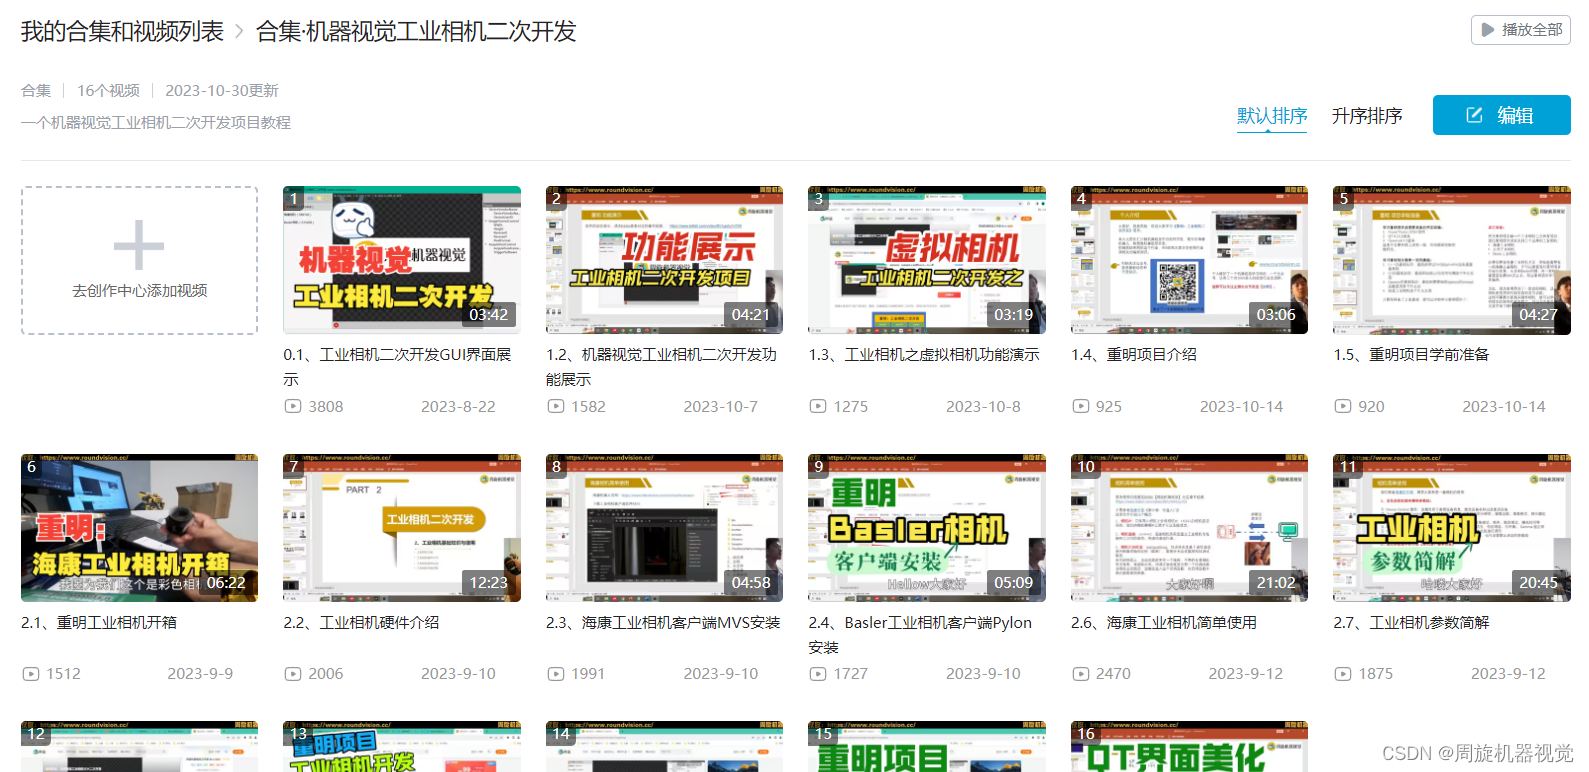This screenshot has height=772, width=1589.
Task: Click the 2023-9-9 upload date
Action: (200, 674)
